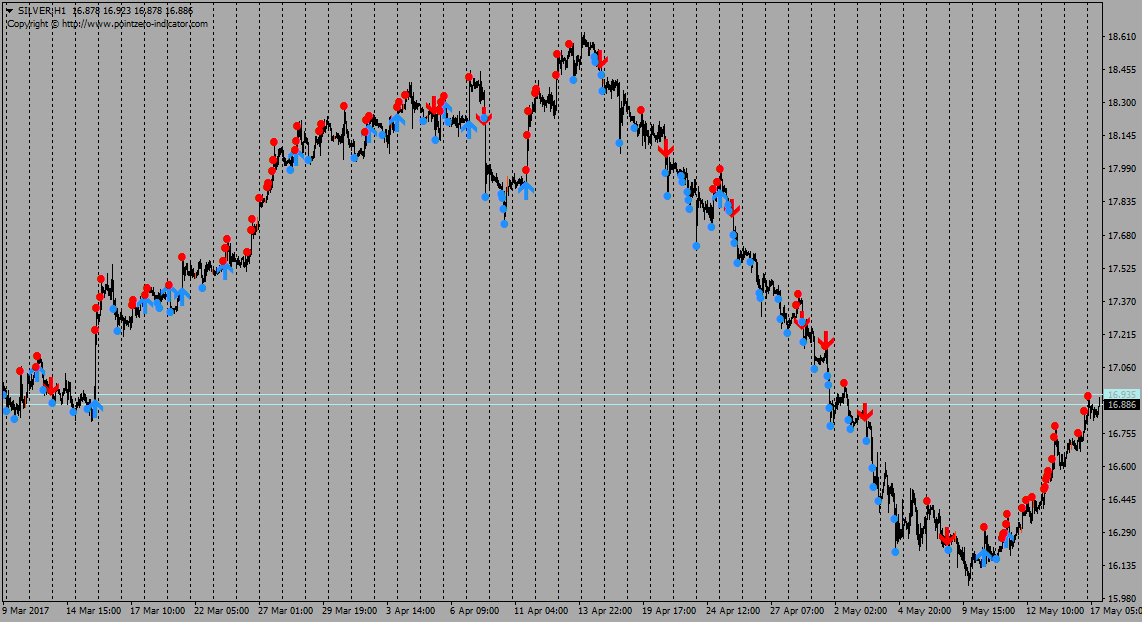Click the 17.680 price axis label
Image resolution: width=1142 pixels, height=622 pixels.
tap(1122, 235)
